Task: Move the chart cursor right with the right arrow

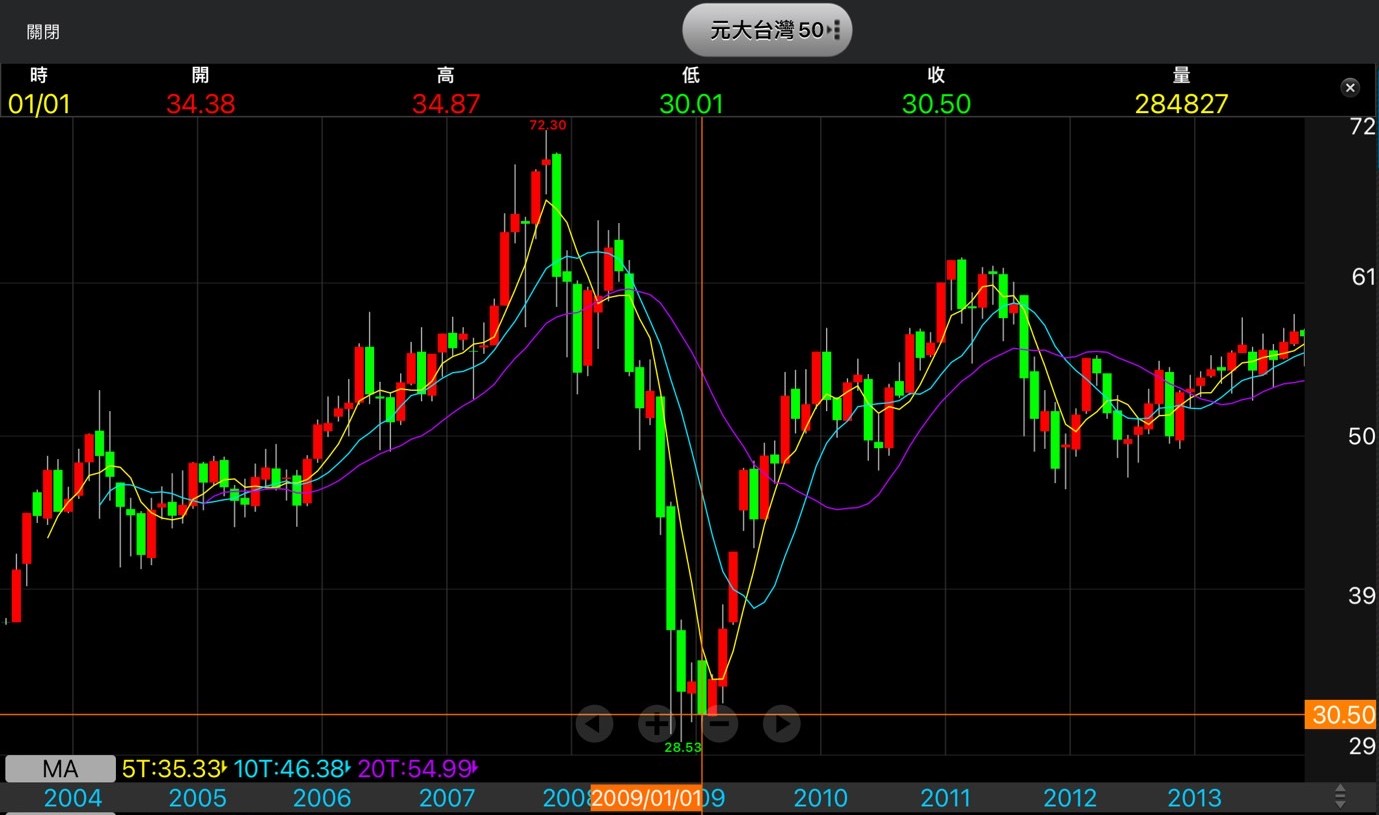Action: 782,723
